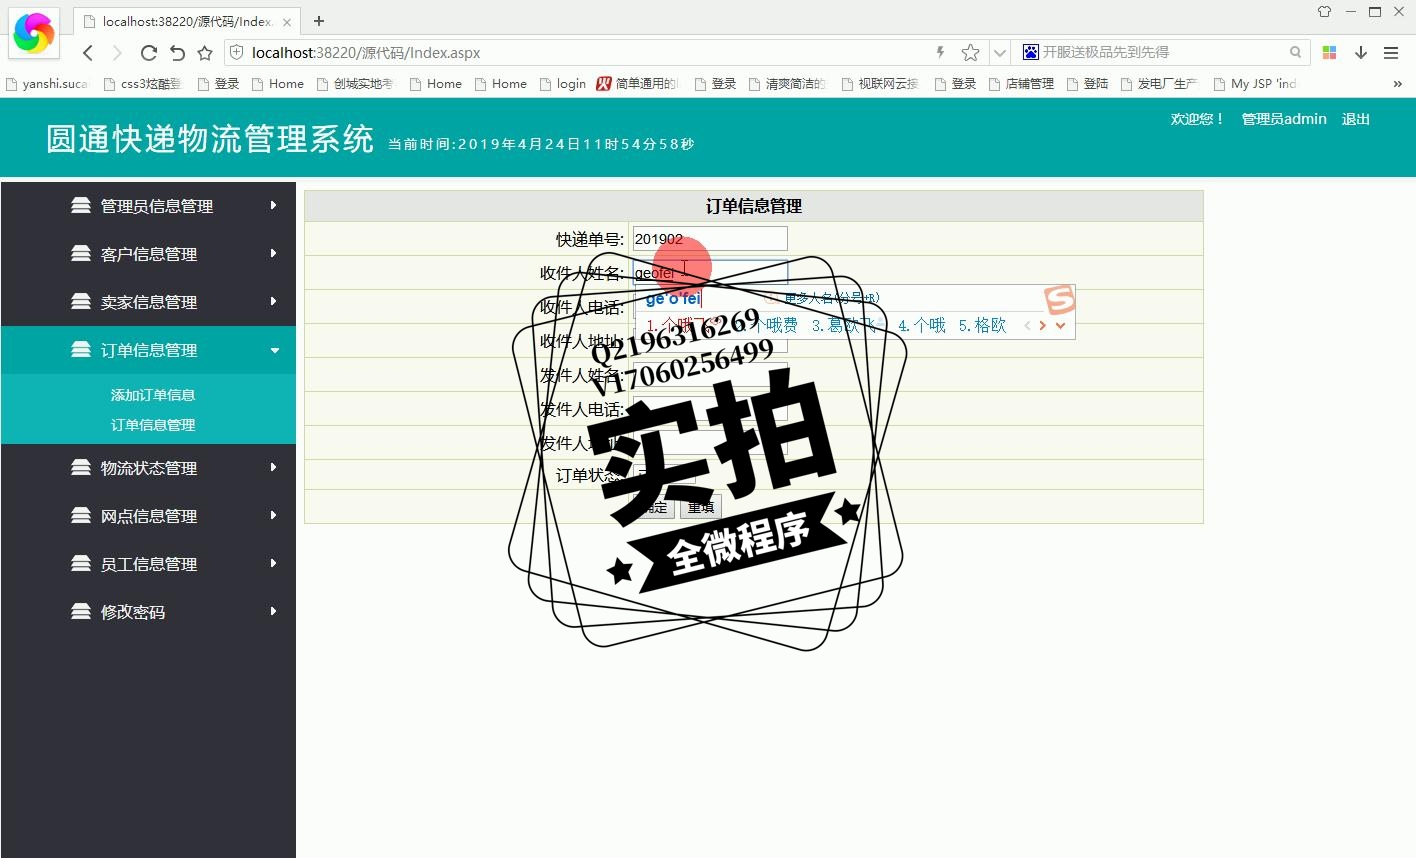Go to next IME candidate page arrow

(1043, 325)
